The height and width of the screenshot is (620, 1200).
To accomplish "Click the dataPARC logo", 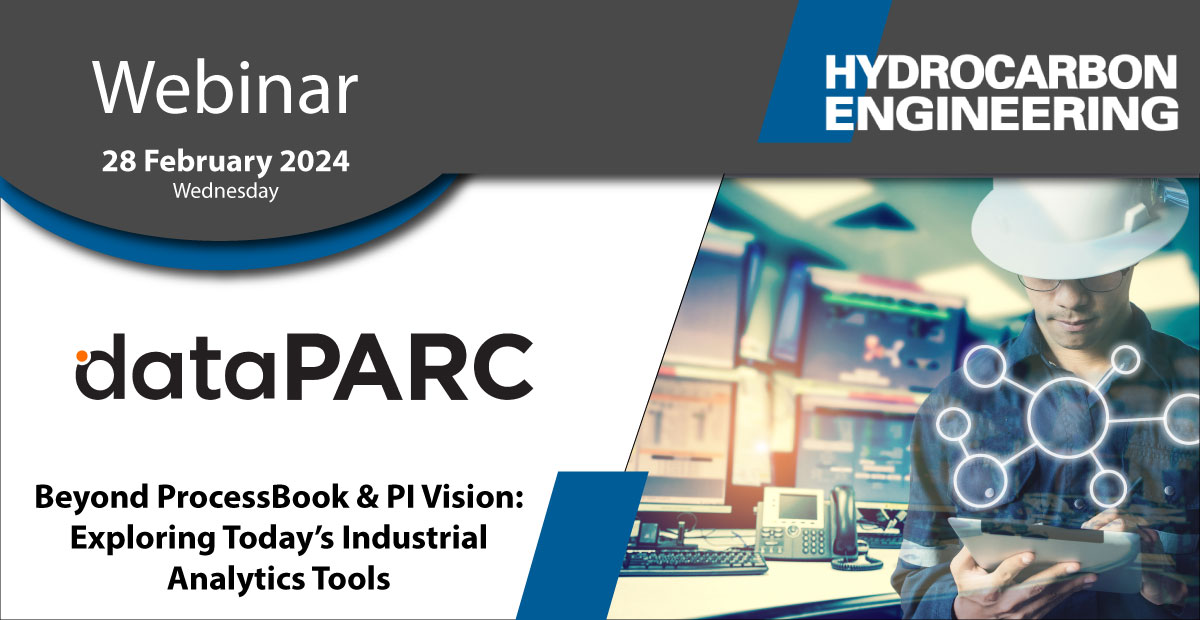I will click(303, 368).
